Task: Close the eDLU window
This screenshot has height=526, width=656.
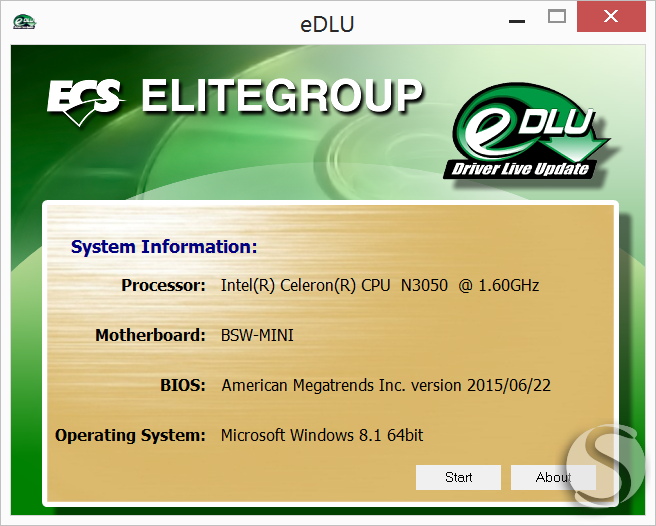Action: [x=611, y=17]
